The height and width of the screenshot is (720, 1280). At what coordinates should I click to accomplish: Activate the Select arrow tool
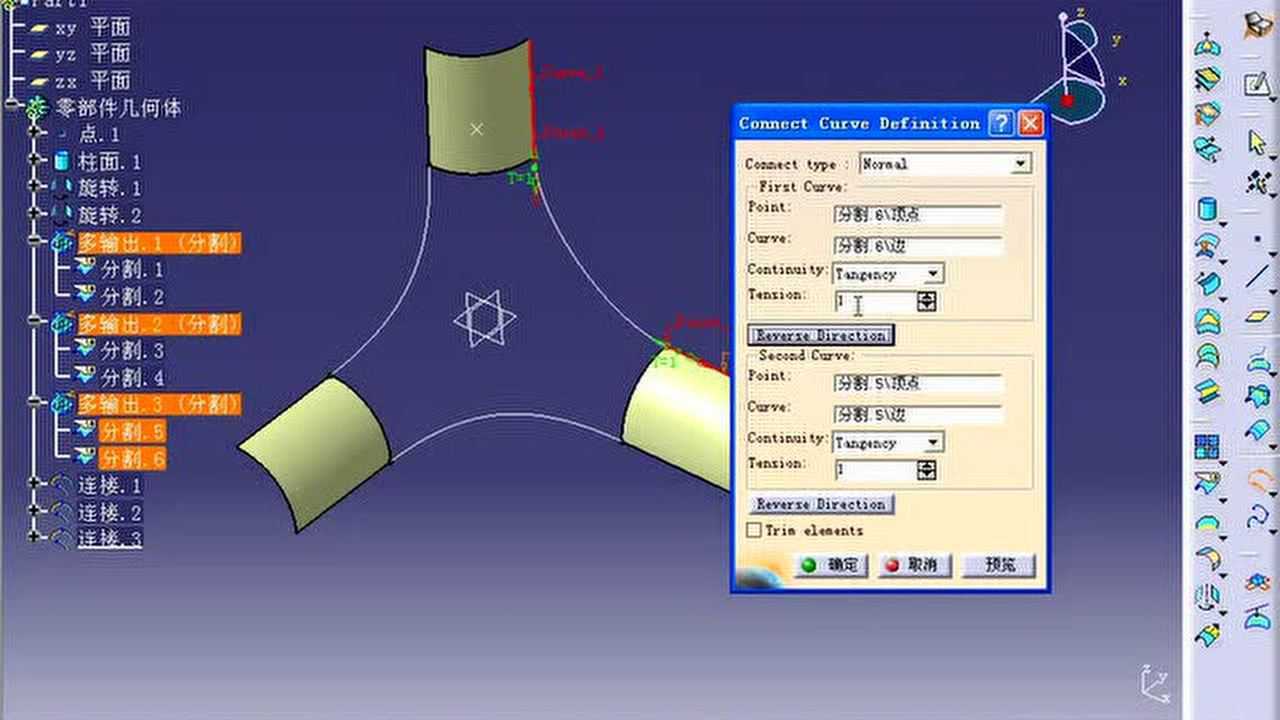[1257, 143]
